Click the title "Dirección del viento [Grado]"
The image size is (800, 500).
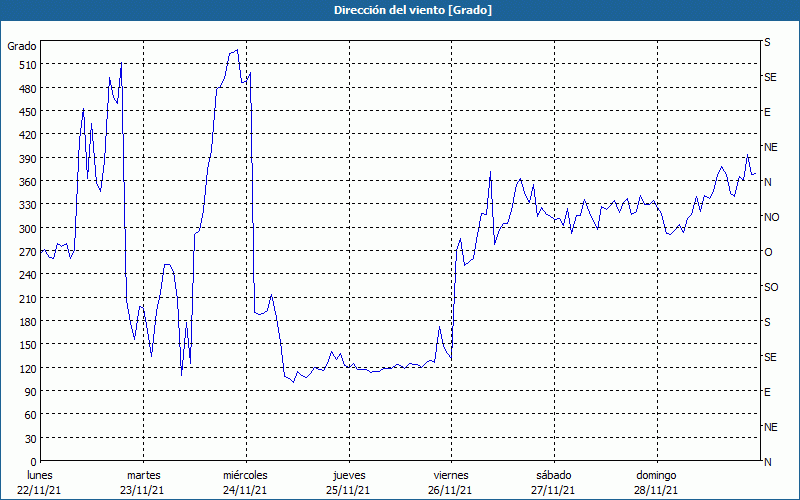pos(413,10)
